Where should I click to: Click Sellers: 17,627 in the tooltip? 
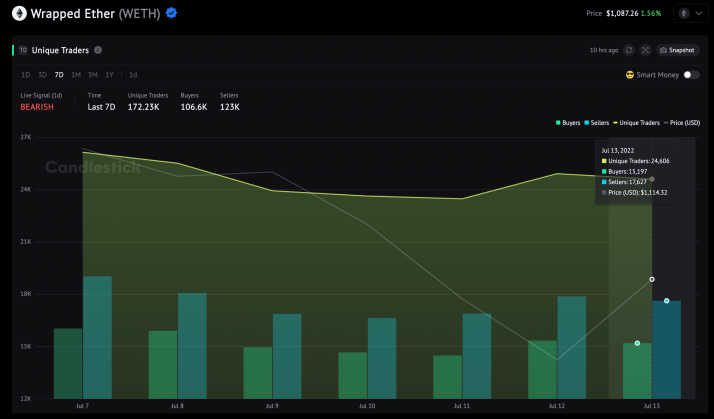click(624, 182)
